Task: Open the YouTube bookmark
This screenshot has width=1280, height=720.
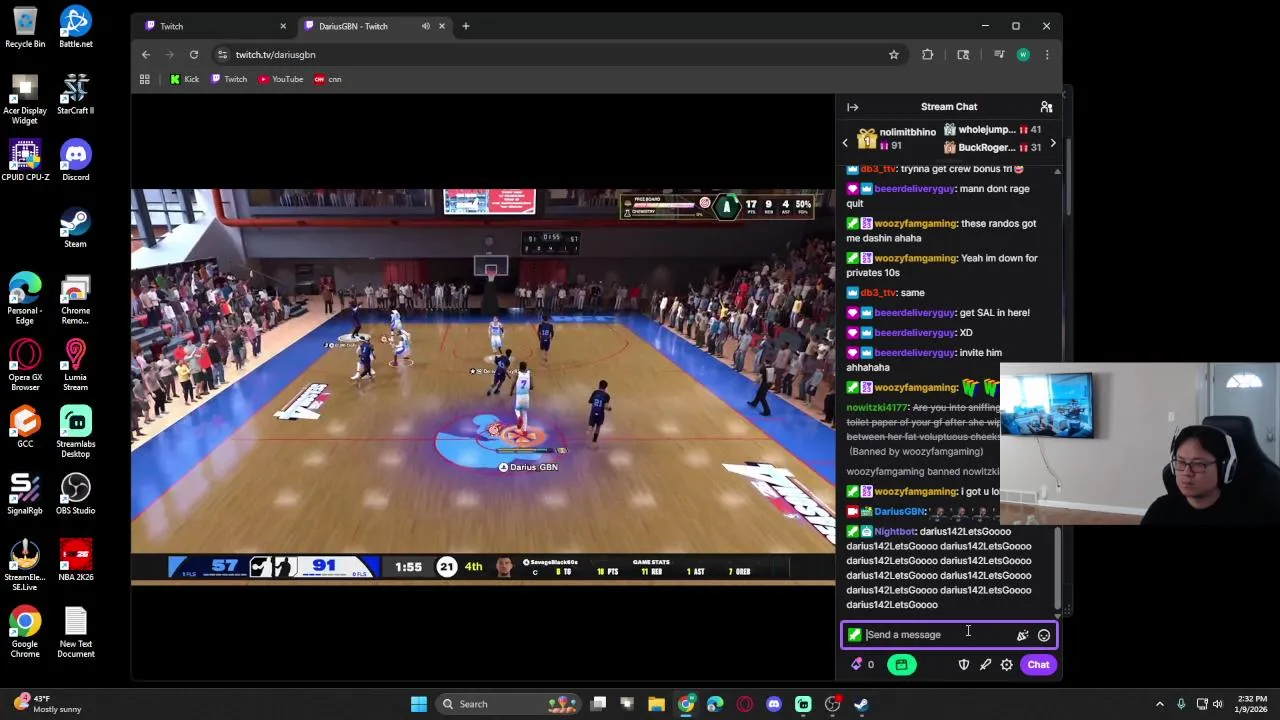Action: [281, 79]
